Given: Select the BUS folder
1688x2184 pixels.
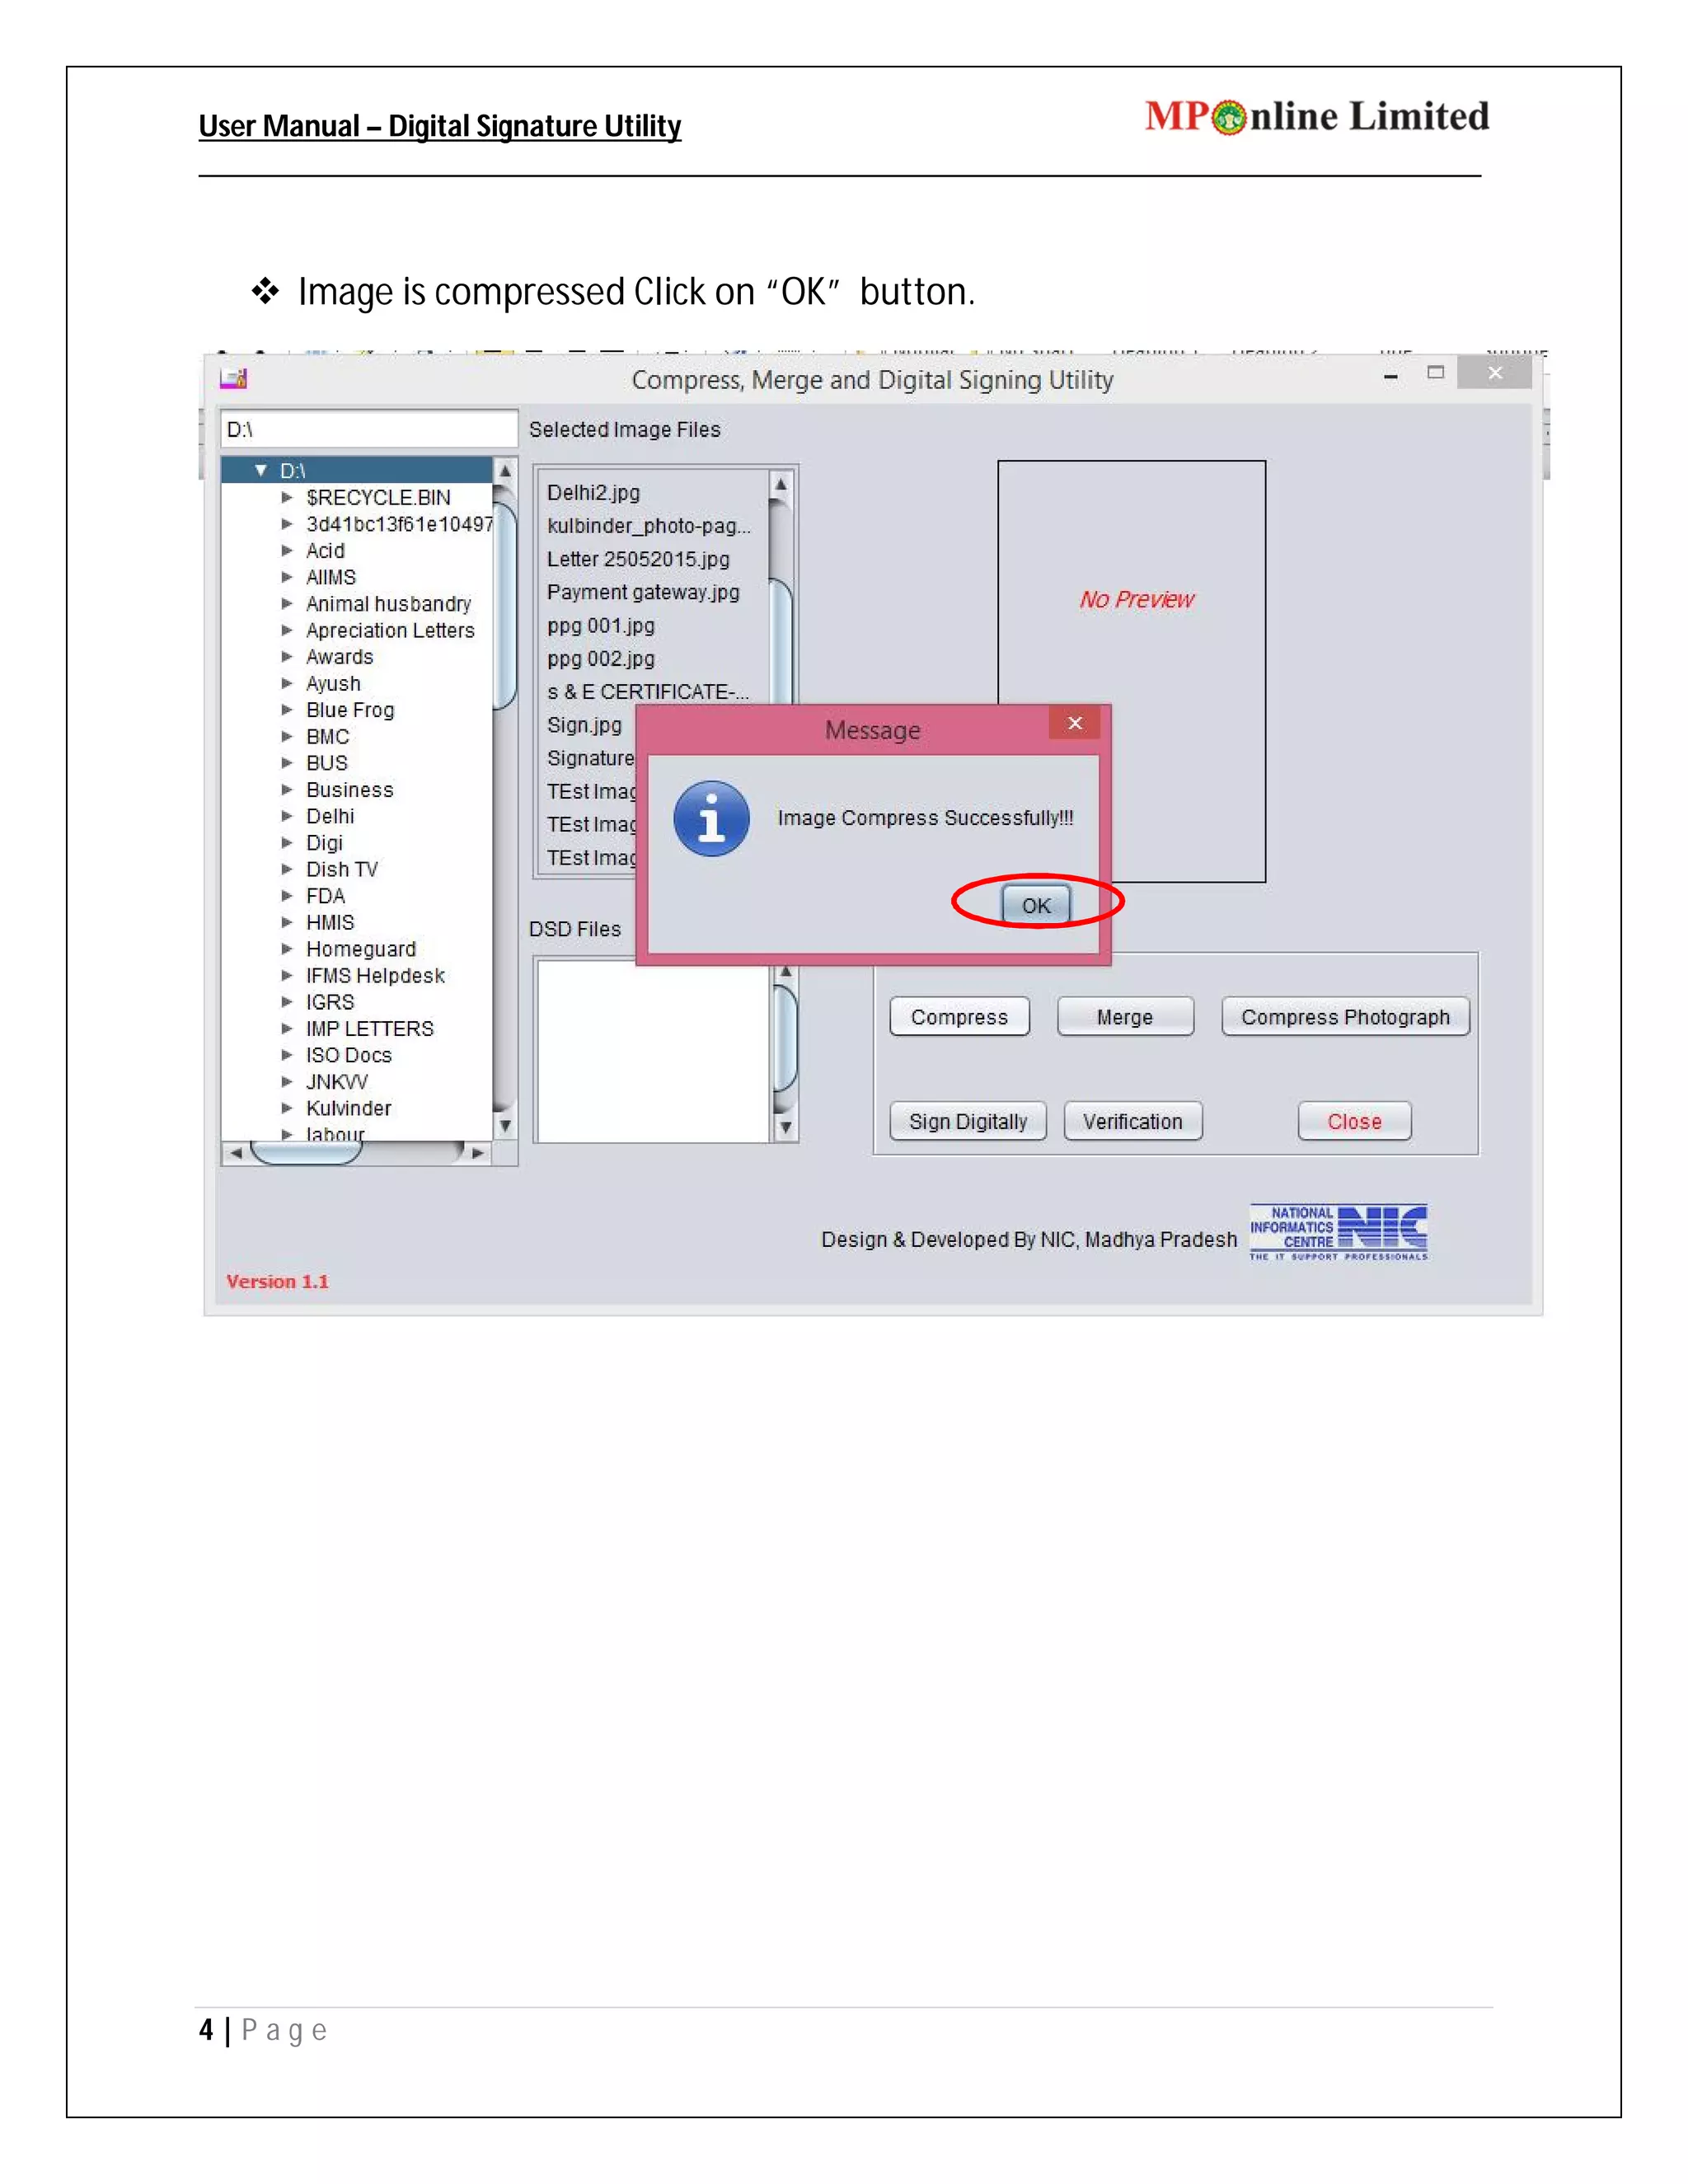Looking at the screenshot, I should pos(326,762).
